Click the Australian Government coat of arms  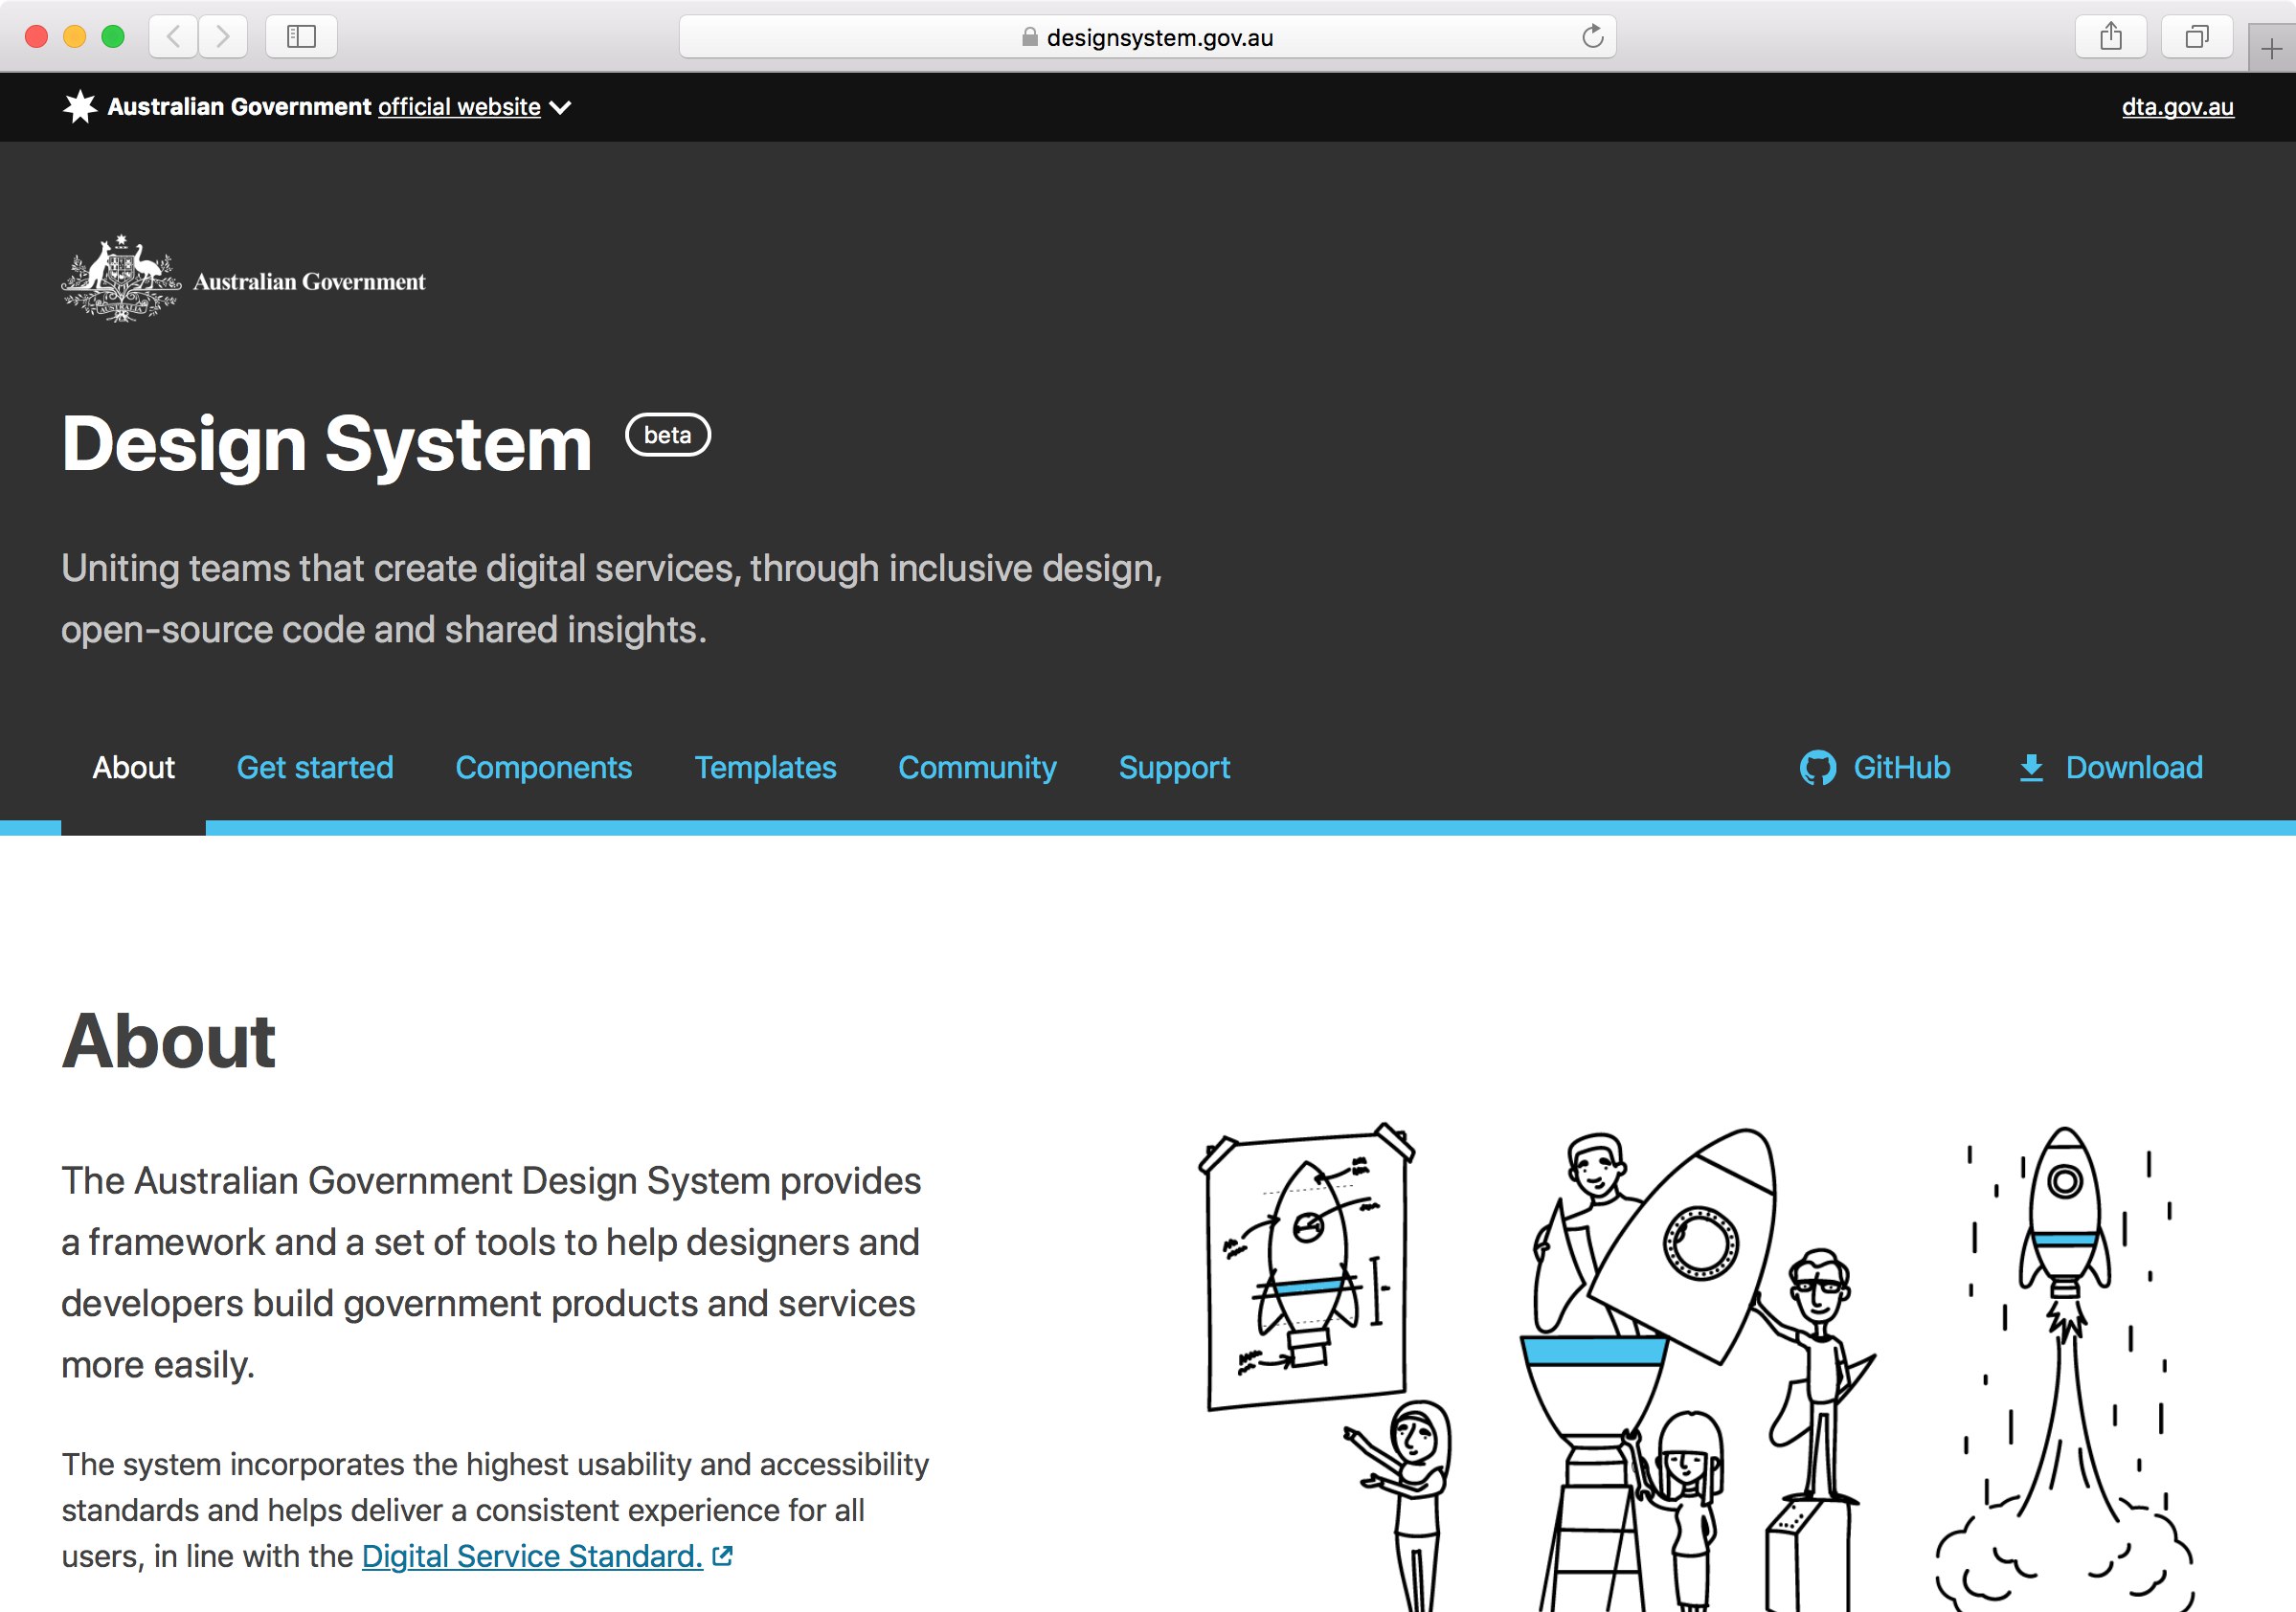coord(121,279)
